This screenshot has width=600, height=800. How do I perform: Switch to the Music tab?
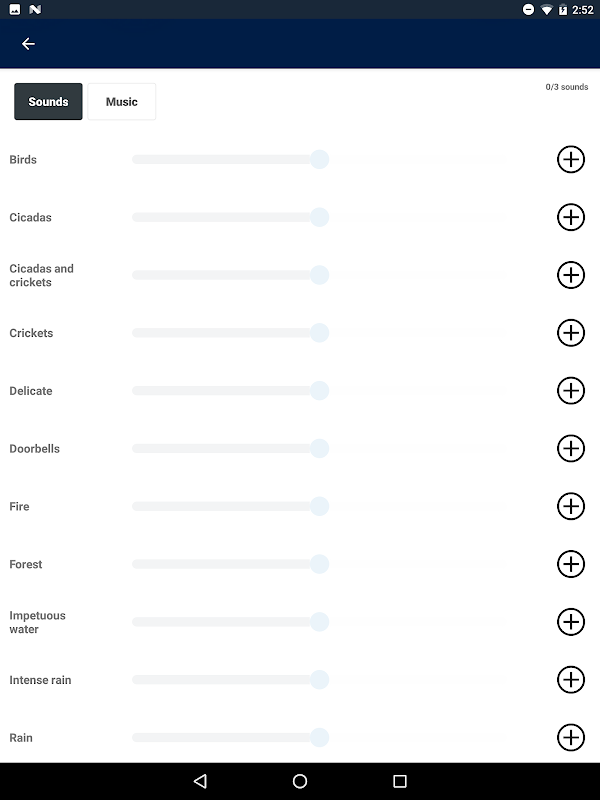pos(122,102)
